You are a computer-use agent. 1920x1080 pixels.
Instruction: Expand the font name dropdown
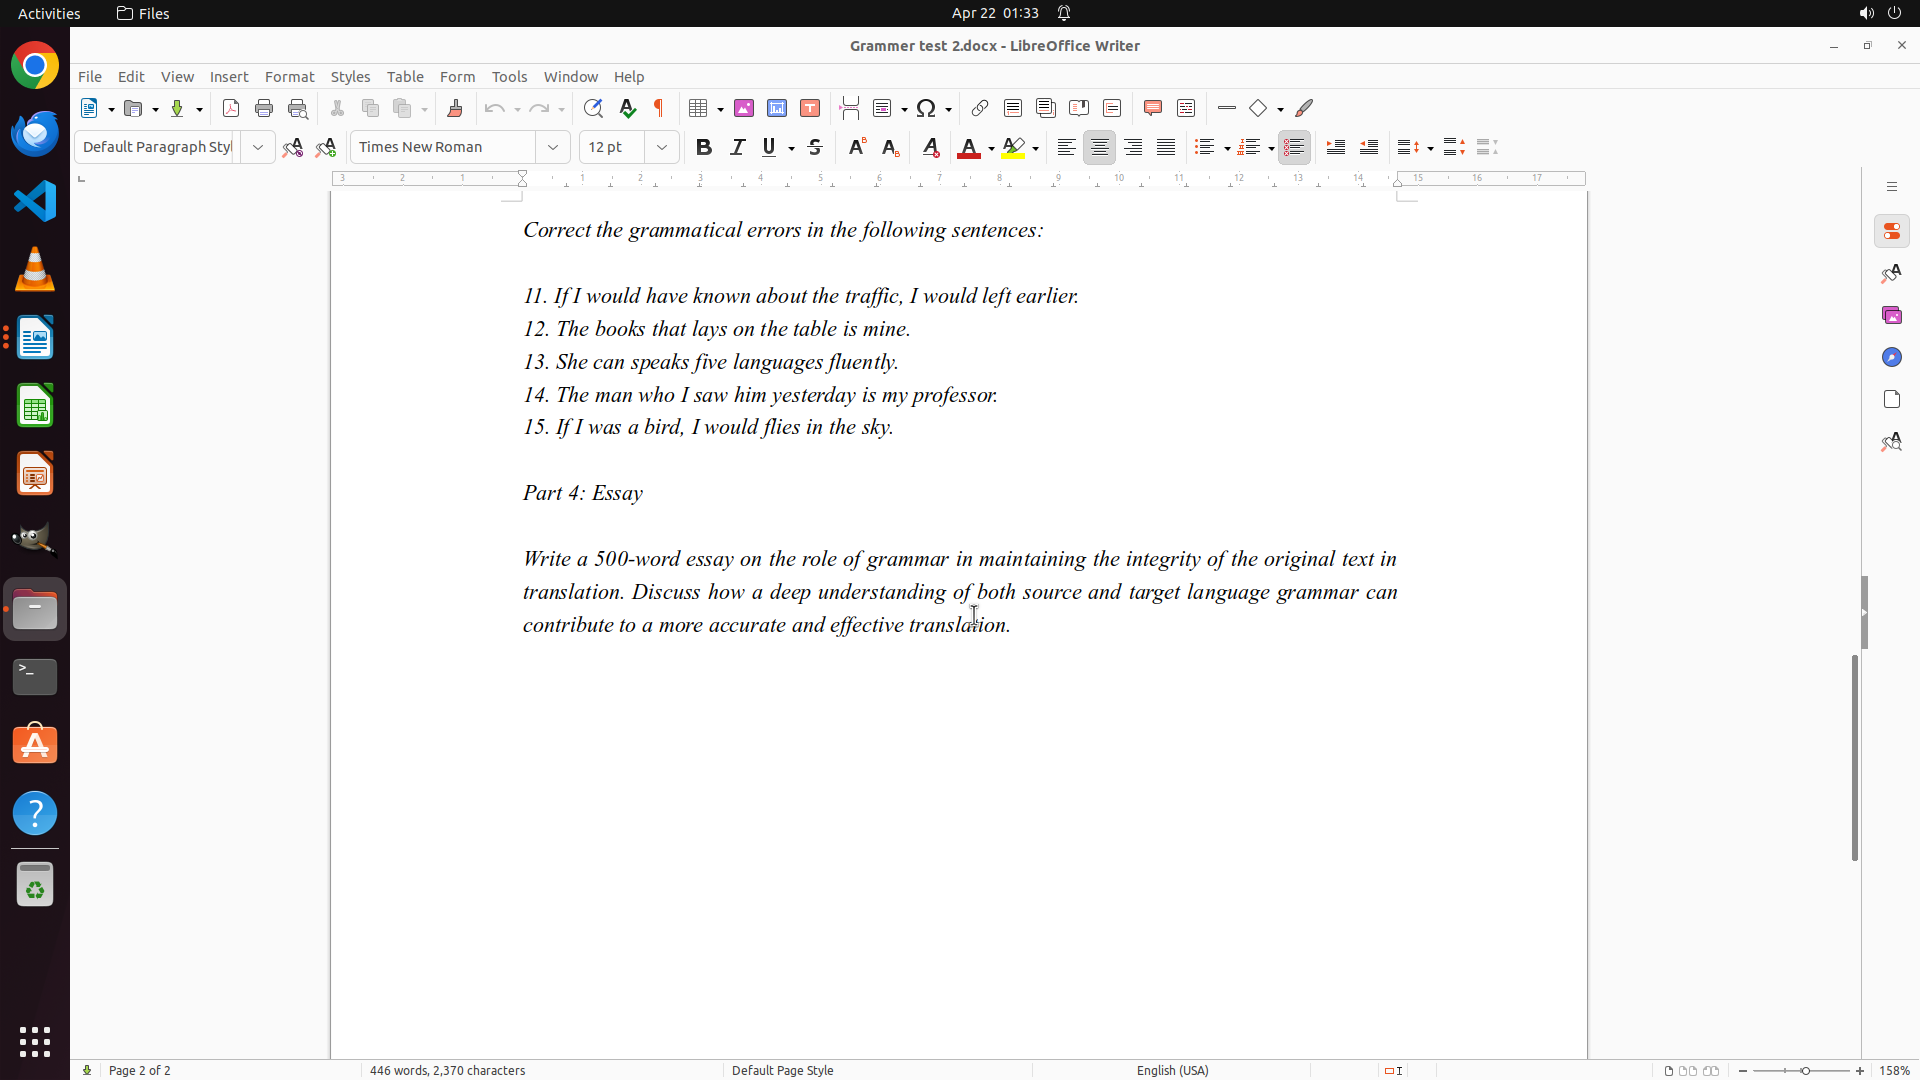[553, 147]
